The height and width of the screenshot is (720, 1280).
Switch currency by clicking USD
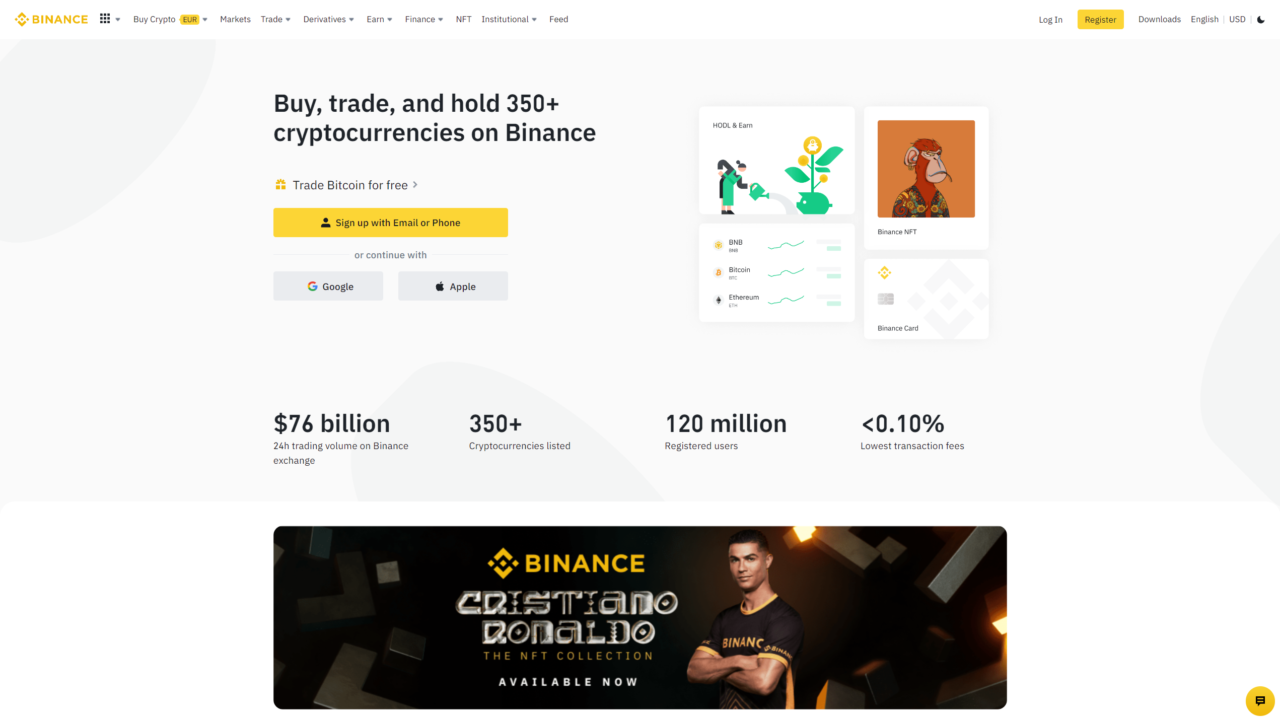(1237, 19)
